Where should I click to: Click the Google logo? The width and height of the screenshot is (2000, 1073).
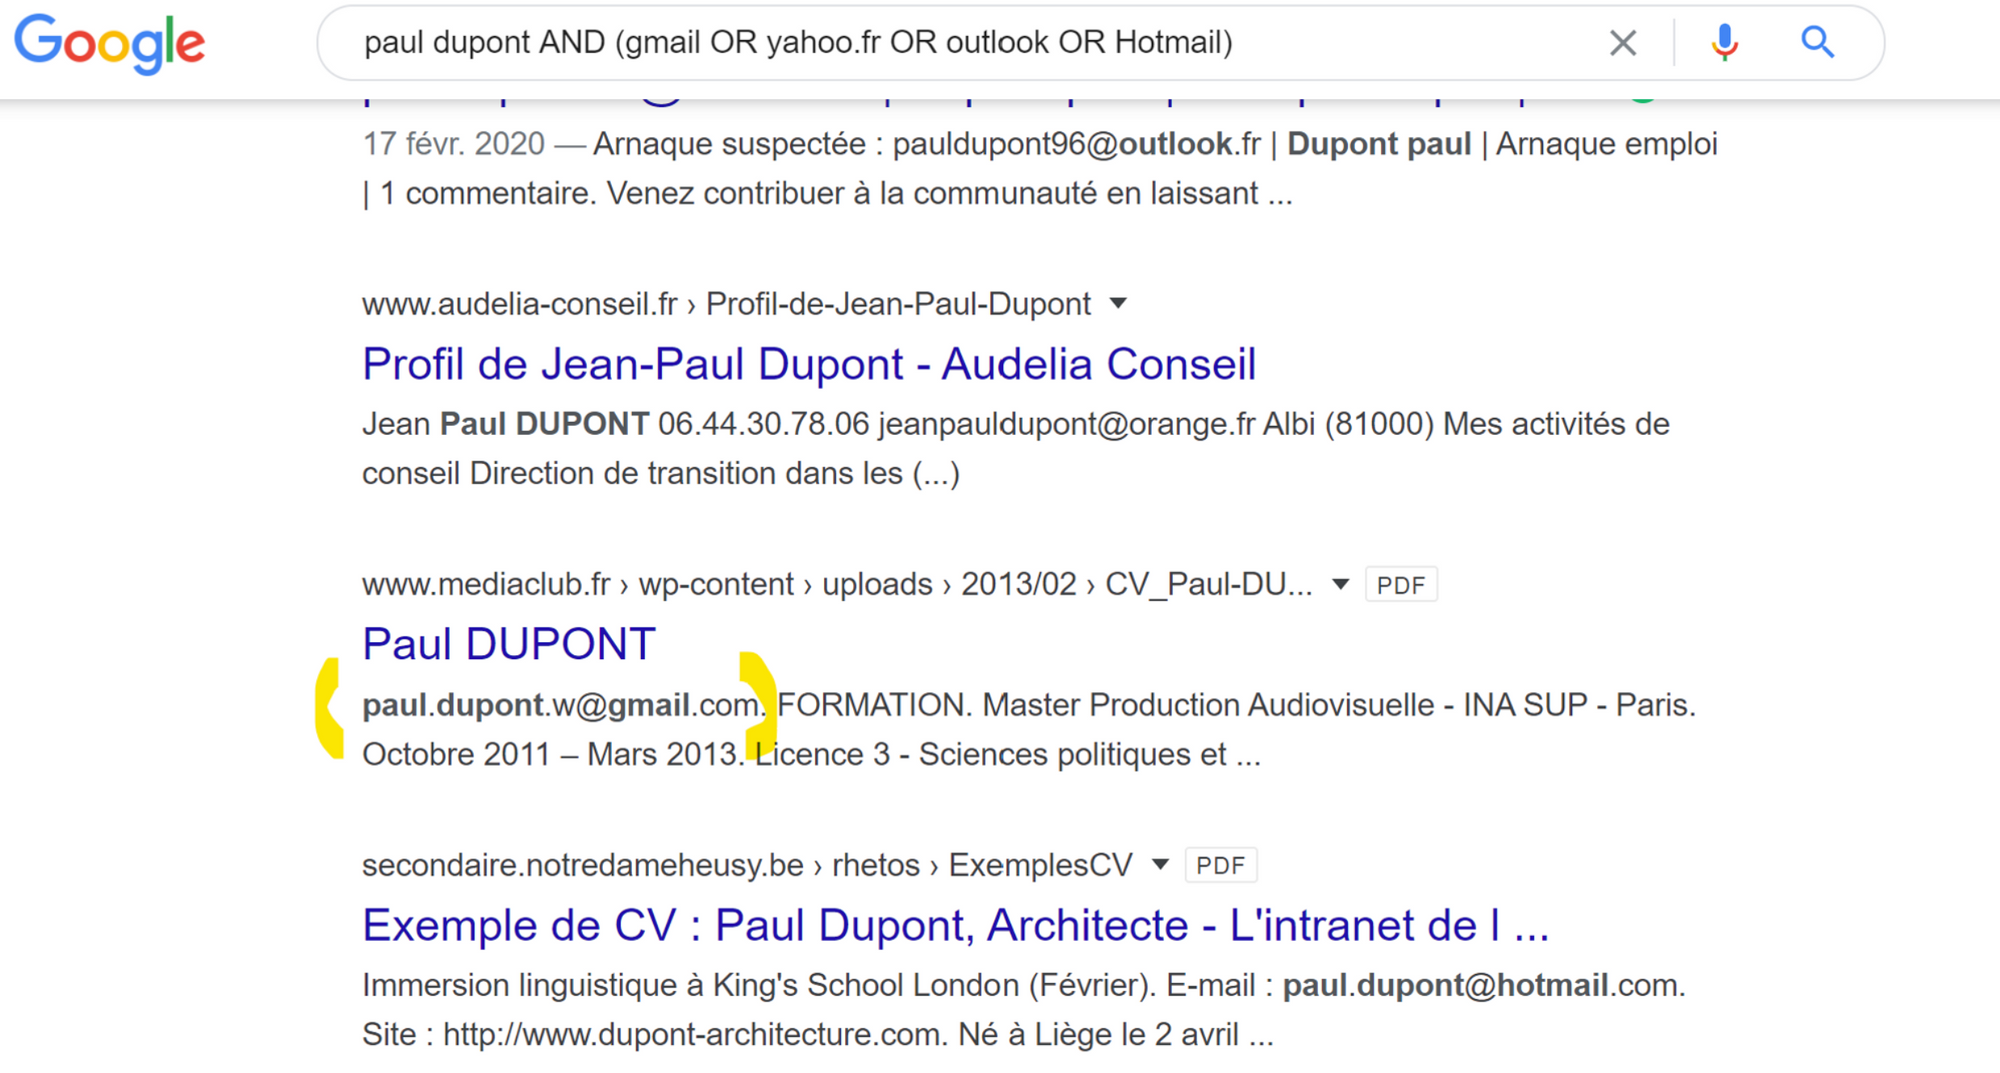[x=110, y=43]
